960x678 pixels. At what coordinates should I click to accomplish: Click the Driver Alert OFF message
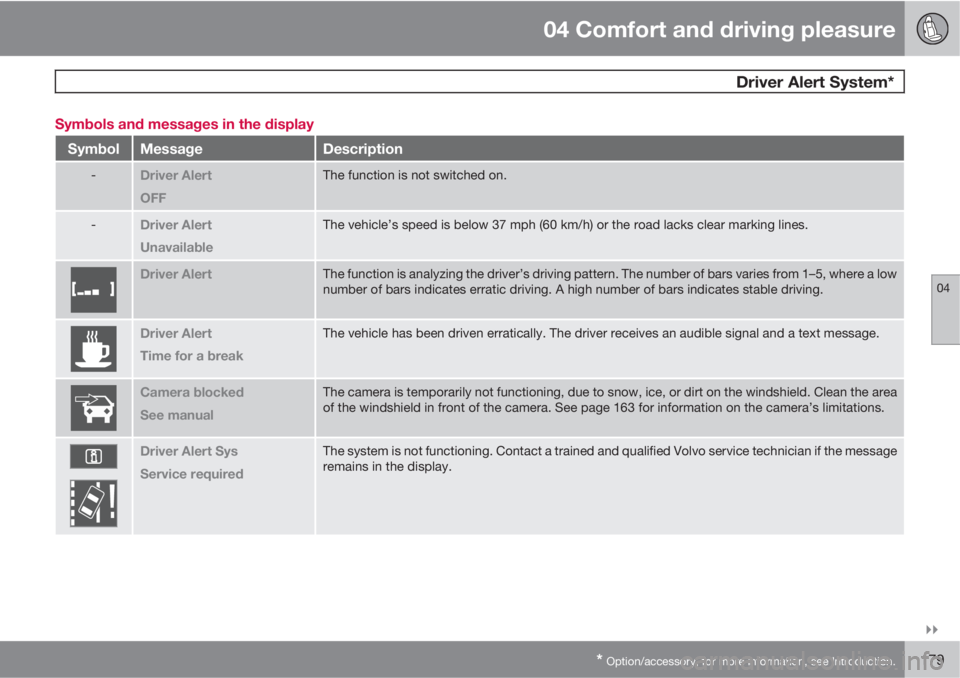point(176,186)
